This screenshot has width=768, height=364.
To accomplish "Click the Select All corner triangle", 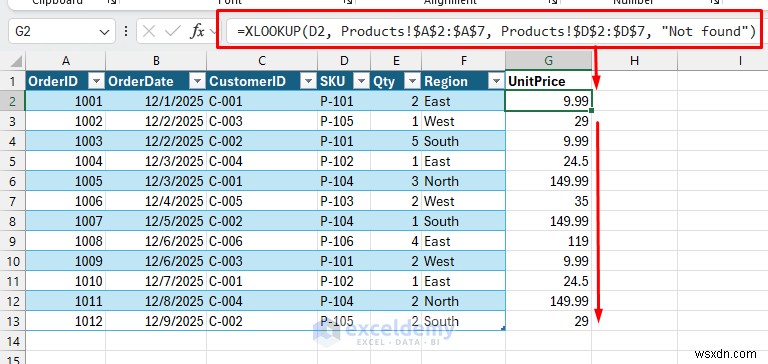I will 16,62.
